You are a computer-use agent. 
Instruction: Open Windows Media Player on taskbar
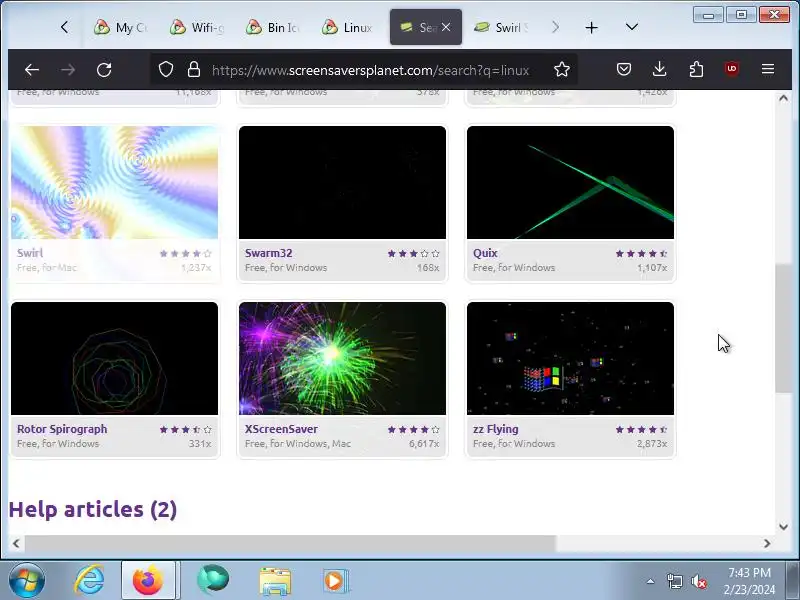coord(336,581)
